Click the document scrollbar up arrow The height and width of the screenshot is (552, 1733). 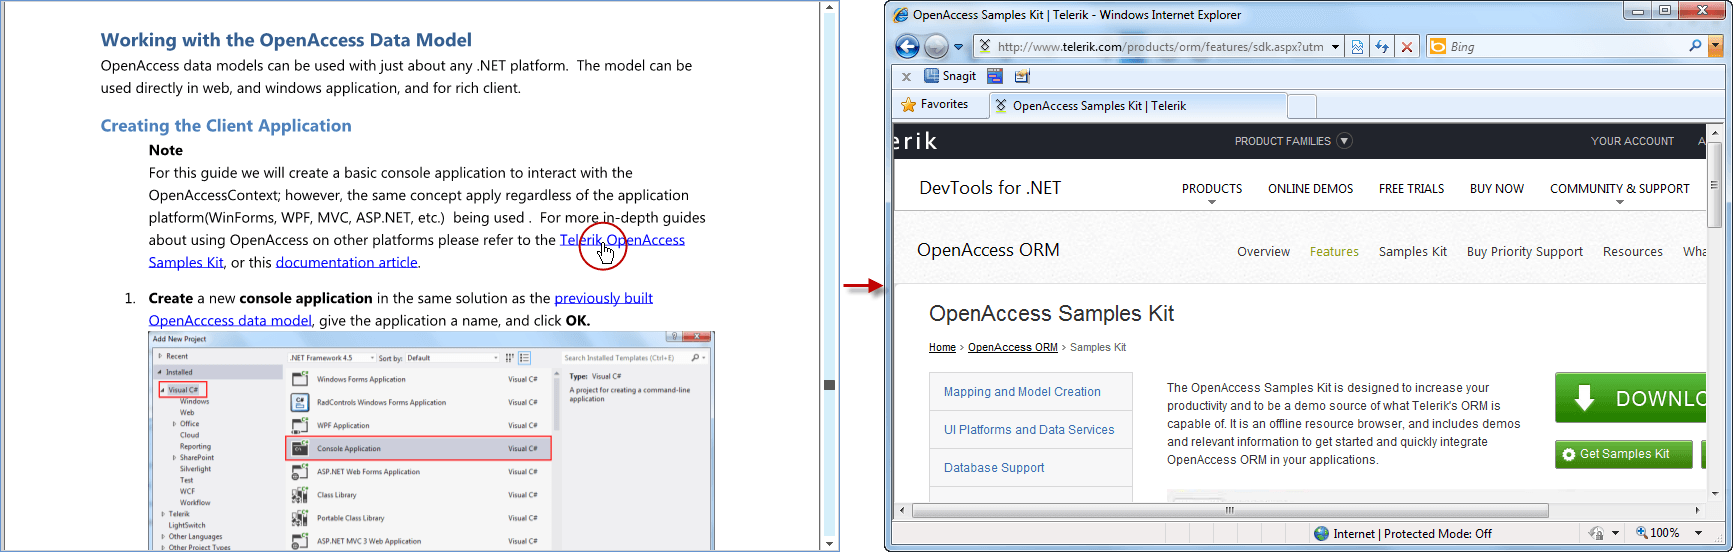coord(829,7)
